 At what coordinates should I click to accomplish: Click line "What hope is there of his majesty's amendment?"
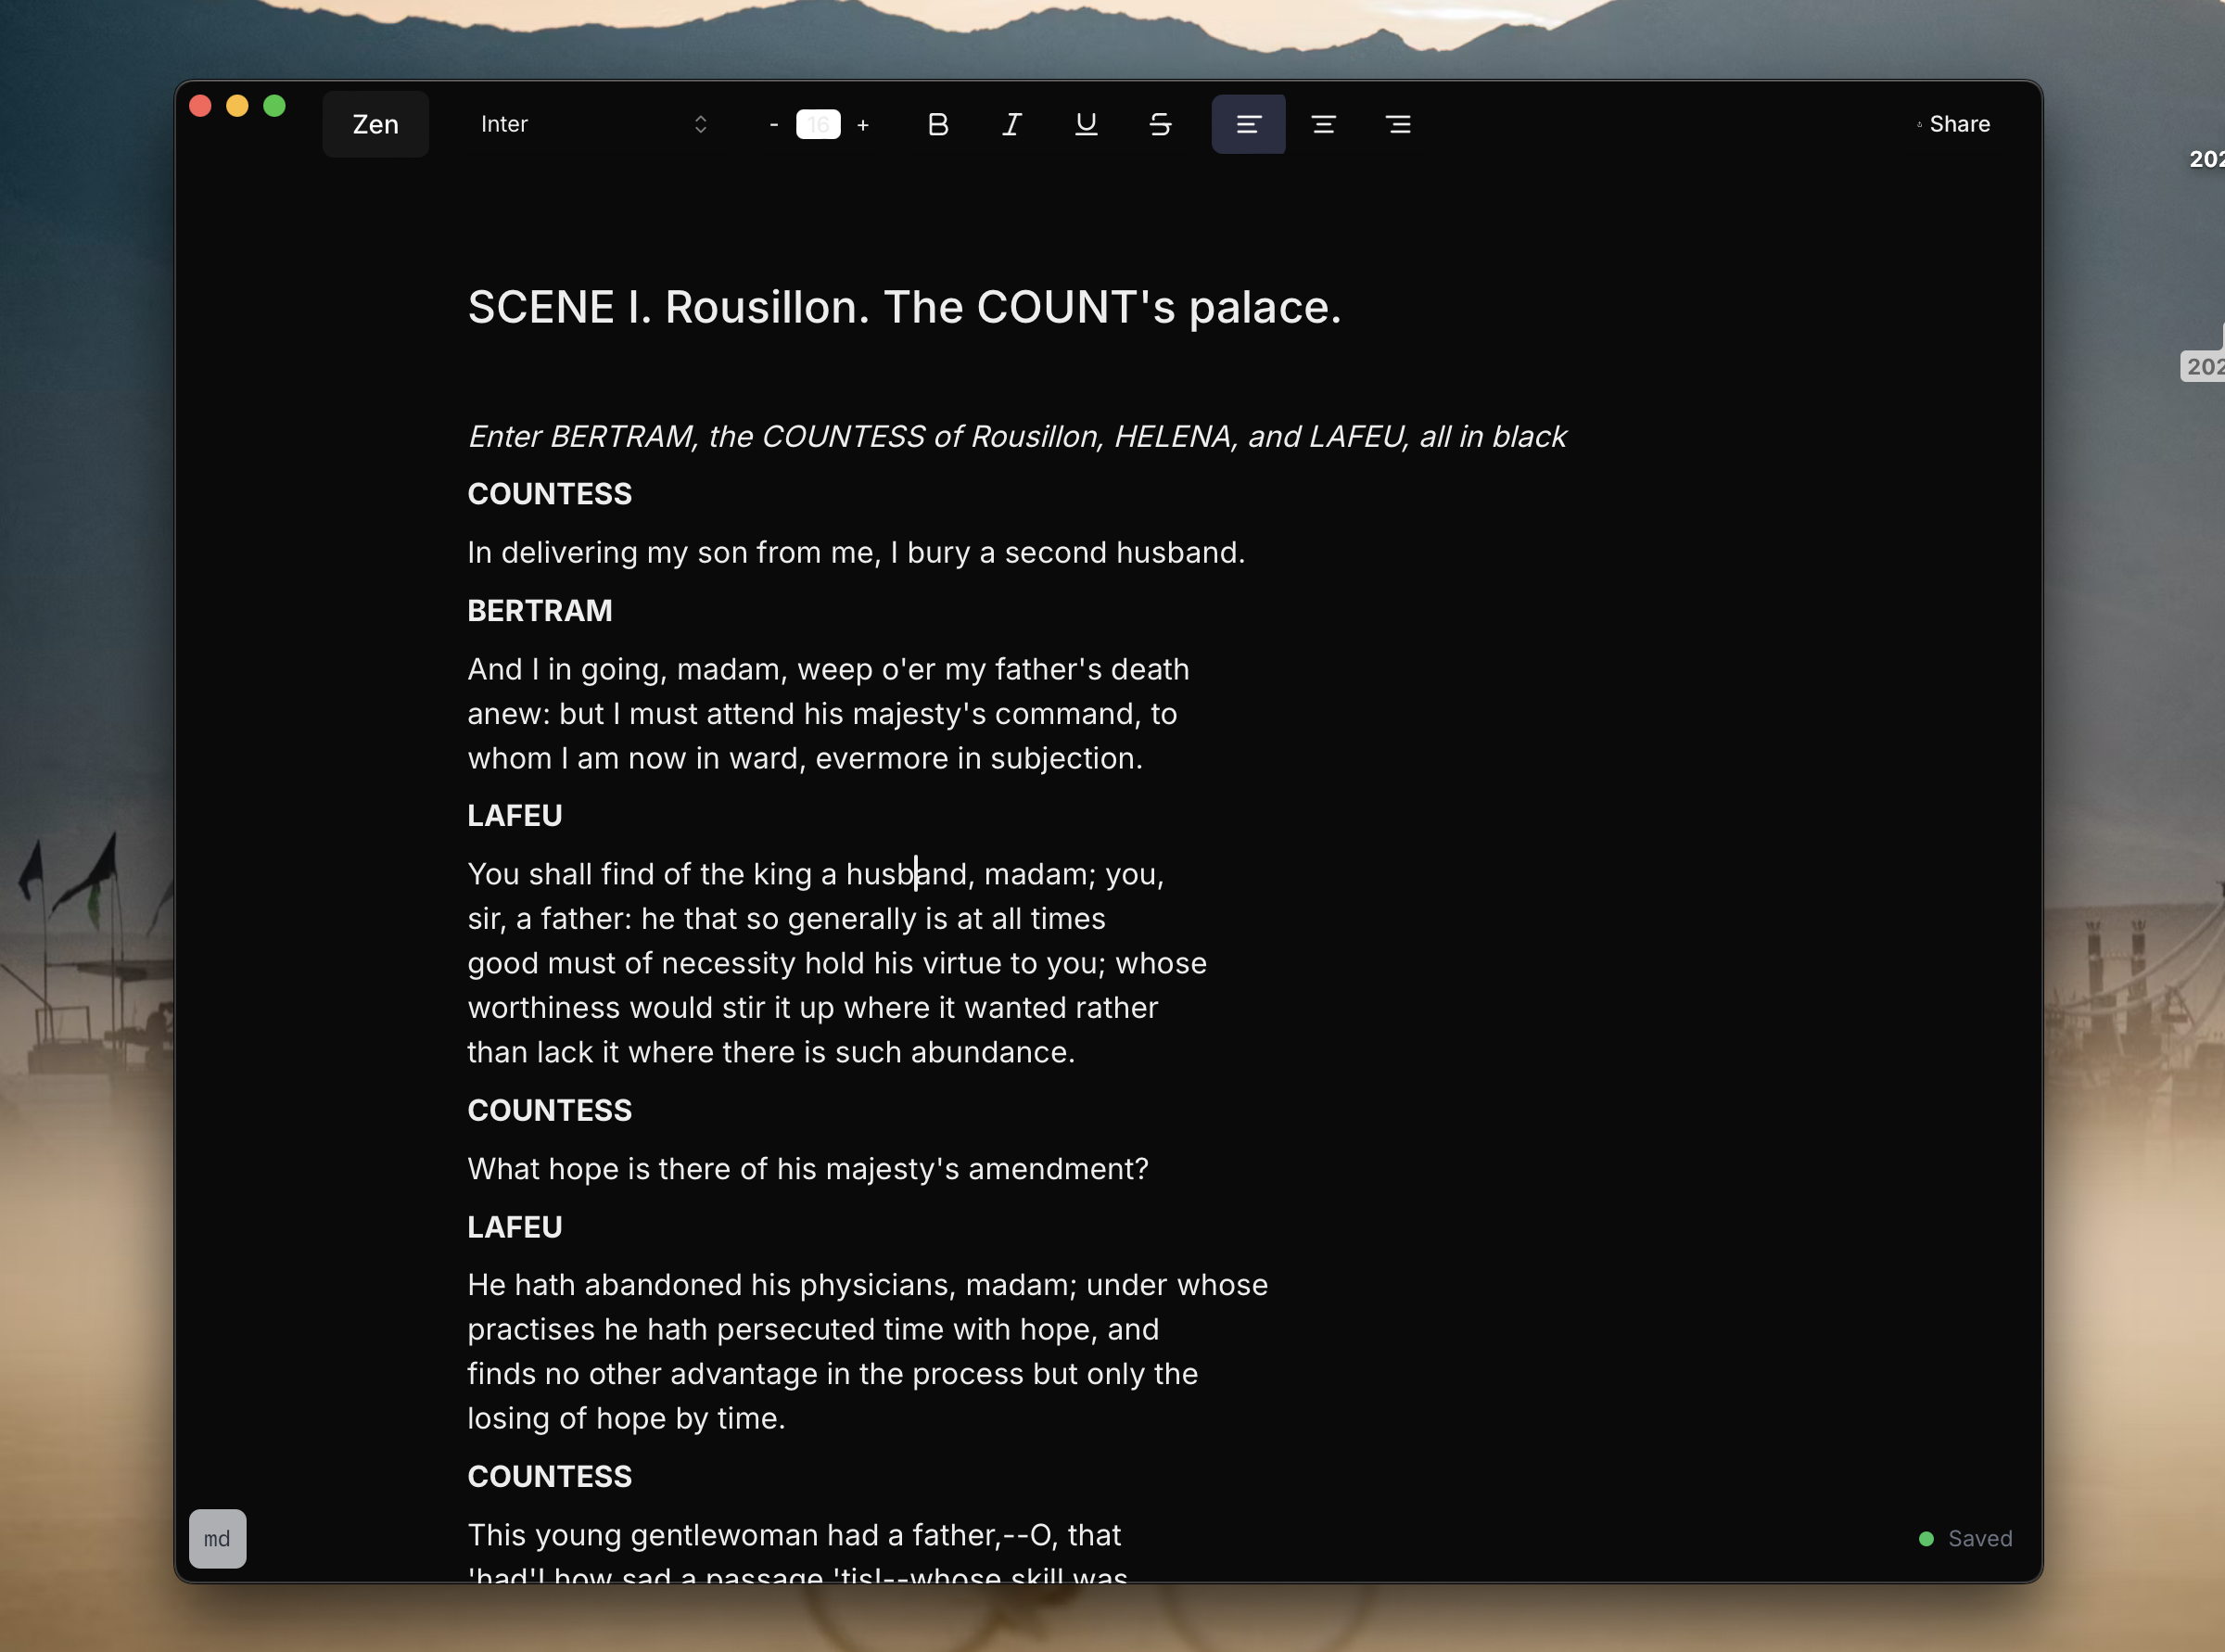808,1168
